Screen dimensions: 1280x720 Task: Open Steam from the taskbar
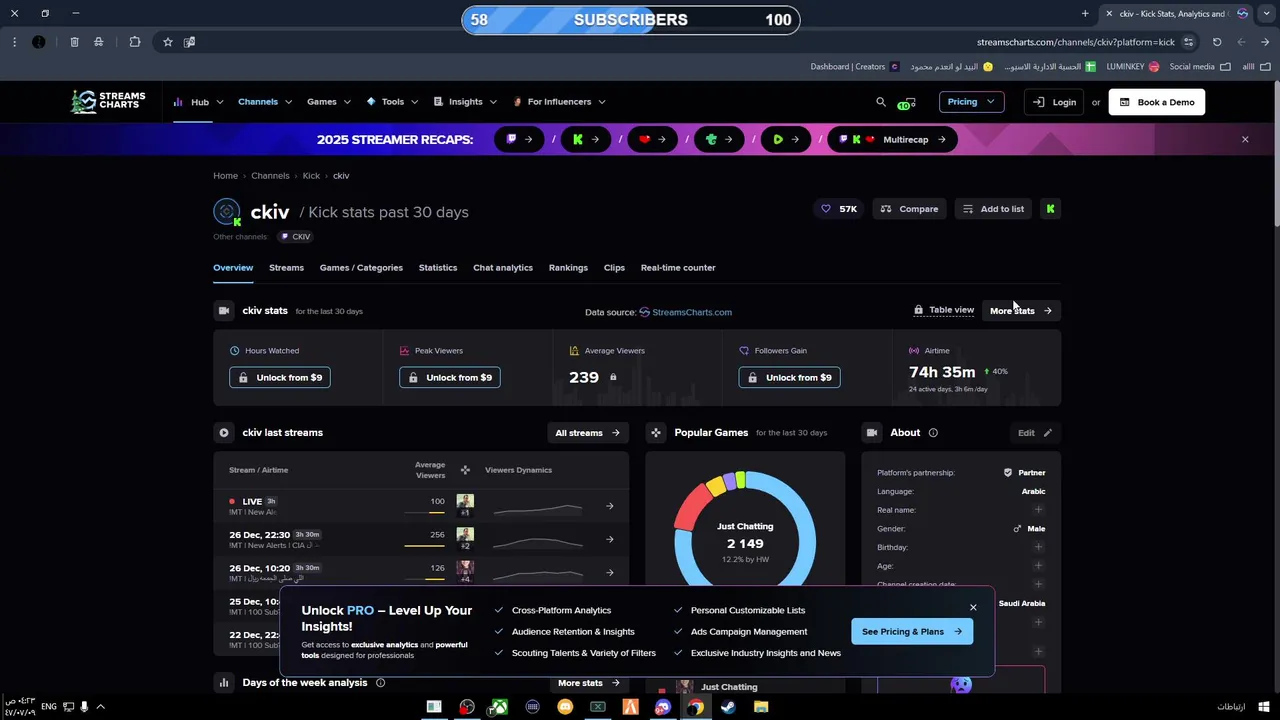[x=728, y=707]
